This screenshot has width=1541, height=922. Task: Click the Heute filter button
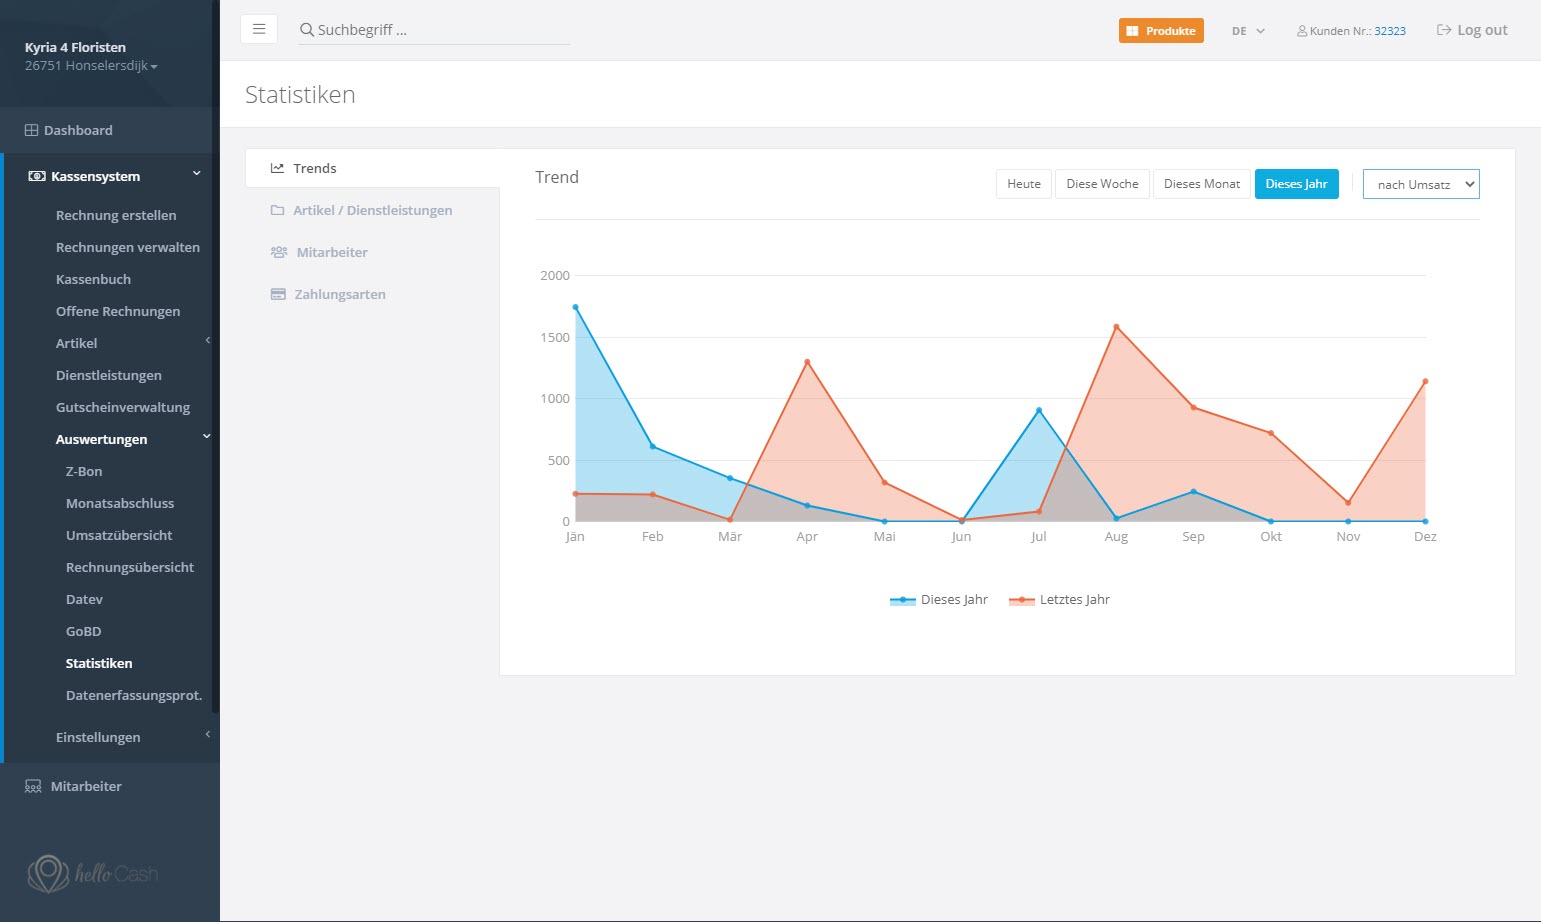(1024, 184)
